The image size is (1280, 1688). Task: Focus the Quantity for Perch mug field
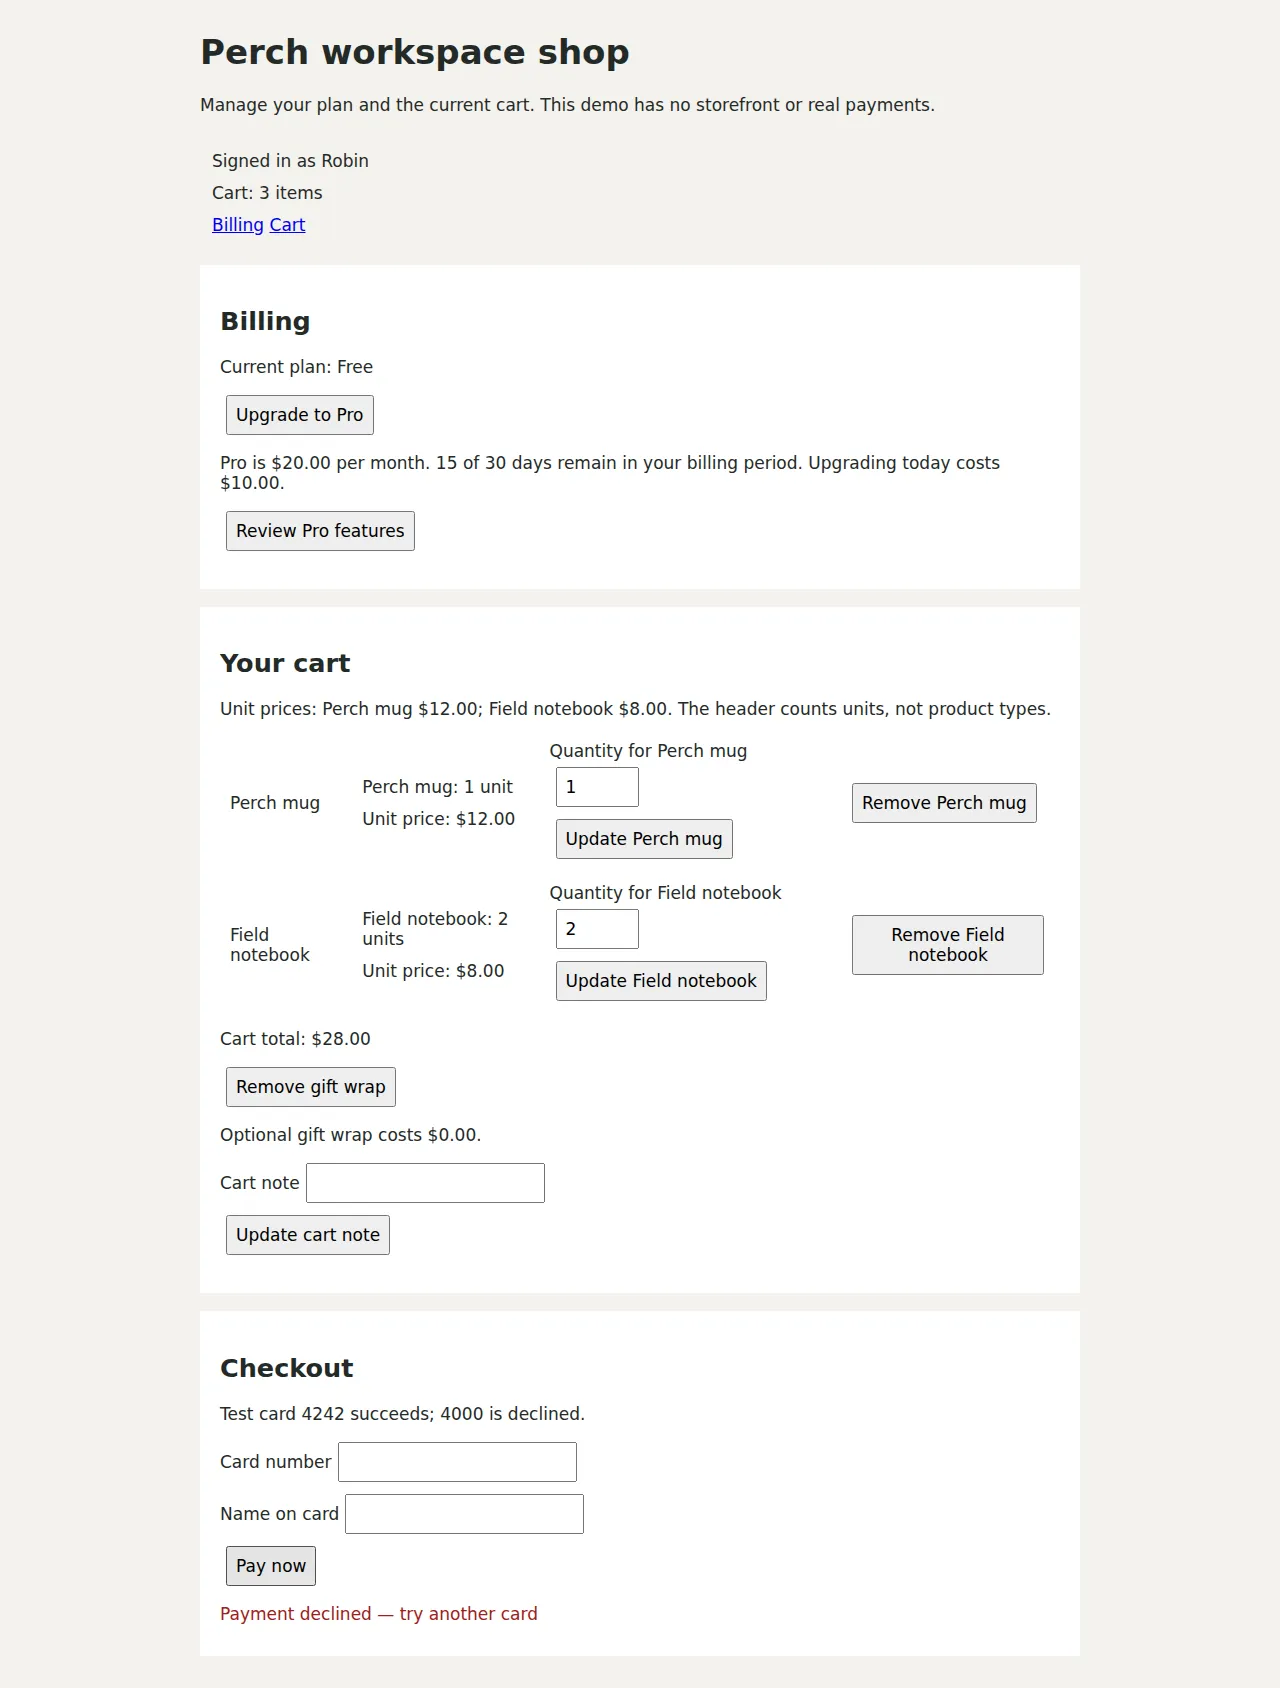597,787
